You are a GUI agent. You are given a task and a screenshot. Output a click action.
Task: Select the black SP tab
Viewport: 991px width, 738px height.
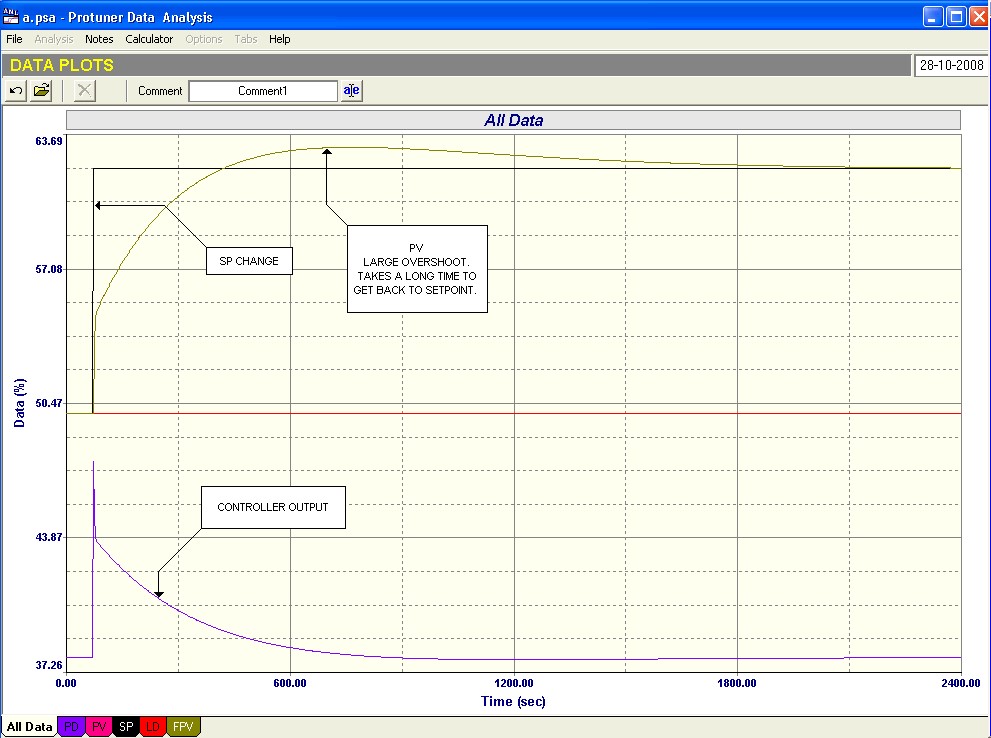[x=128, y=727]
